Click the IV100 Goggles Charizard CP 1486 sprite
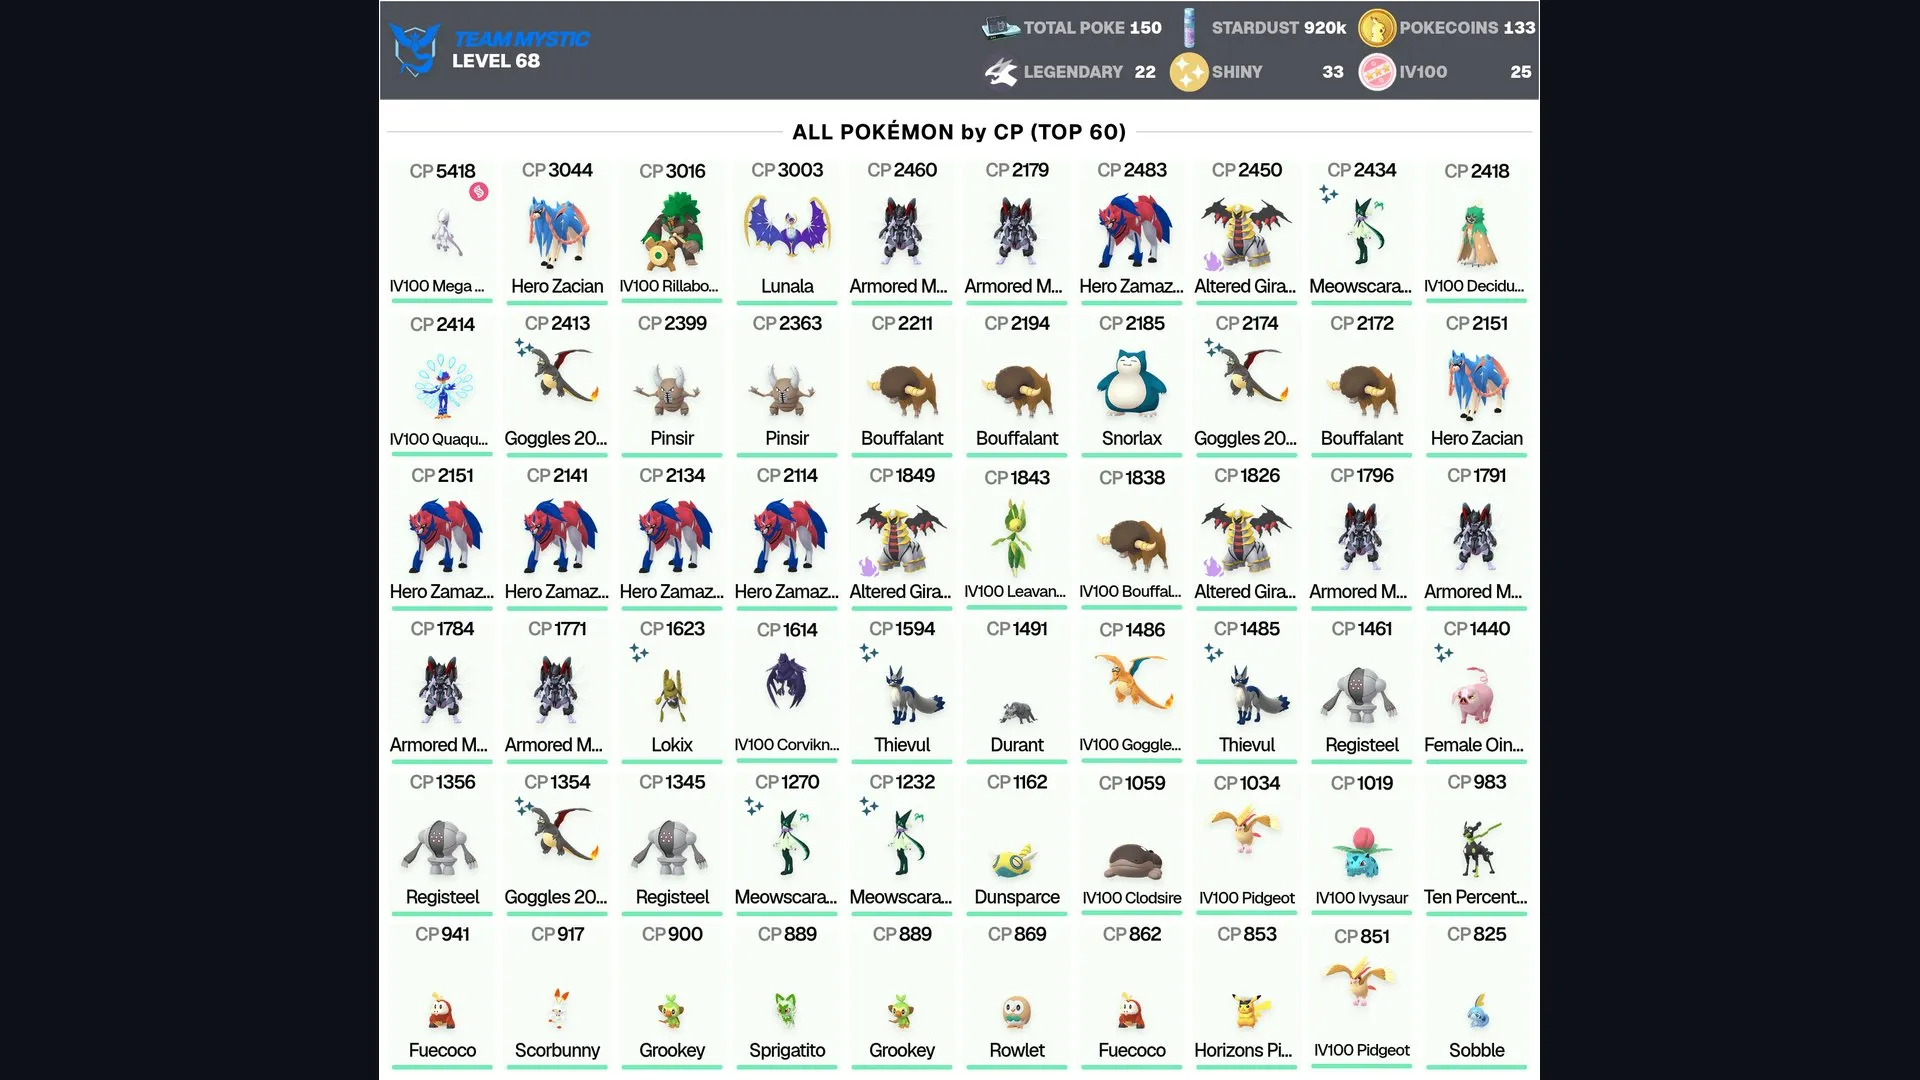1920x1080 pixels. (1132, 682)
